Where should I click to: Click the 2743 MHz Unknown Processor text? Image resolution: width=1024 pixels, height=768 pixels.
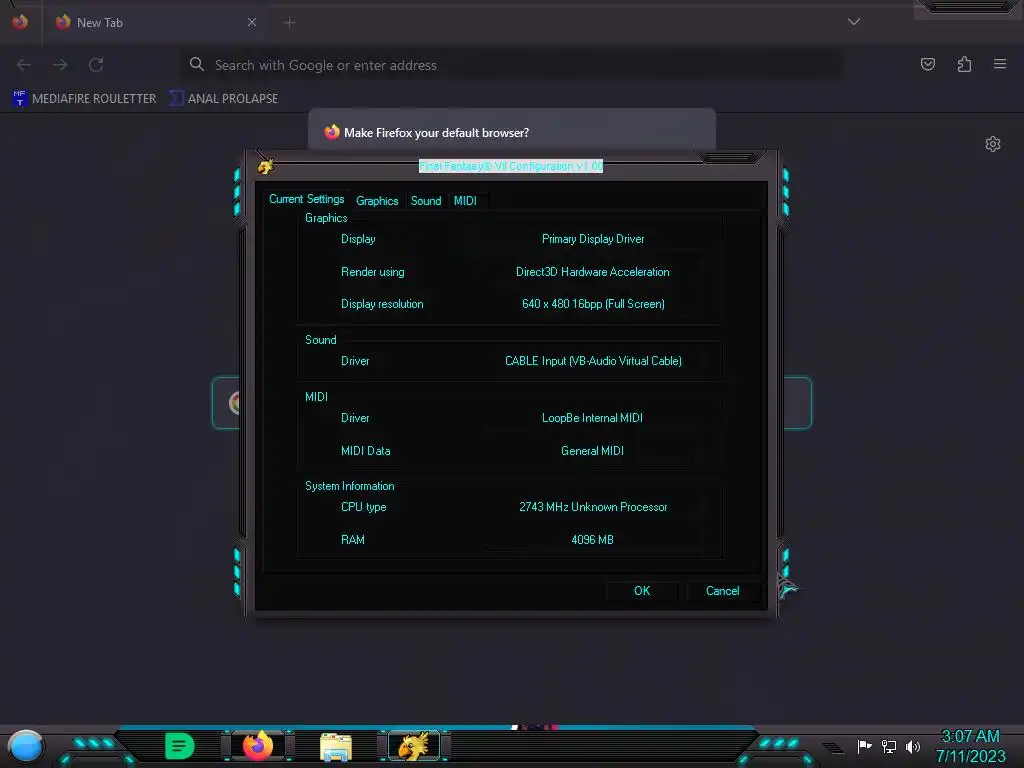pyautogui.click(x=593, y=507)
